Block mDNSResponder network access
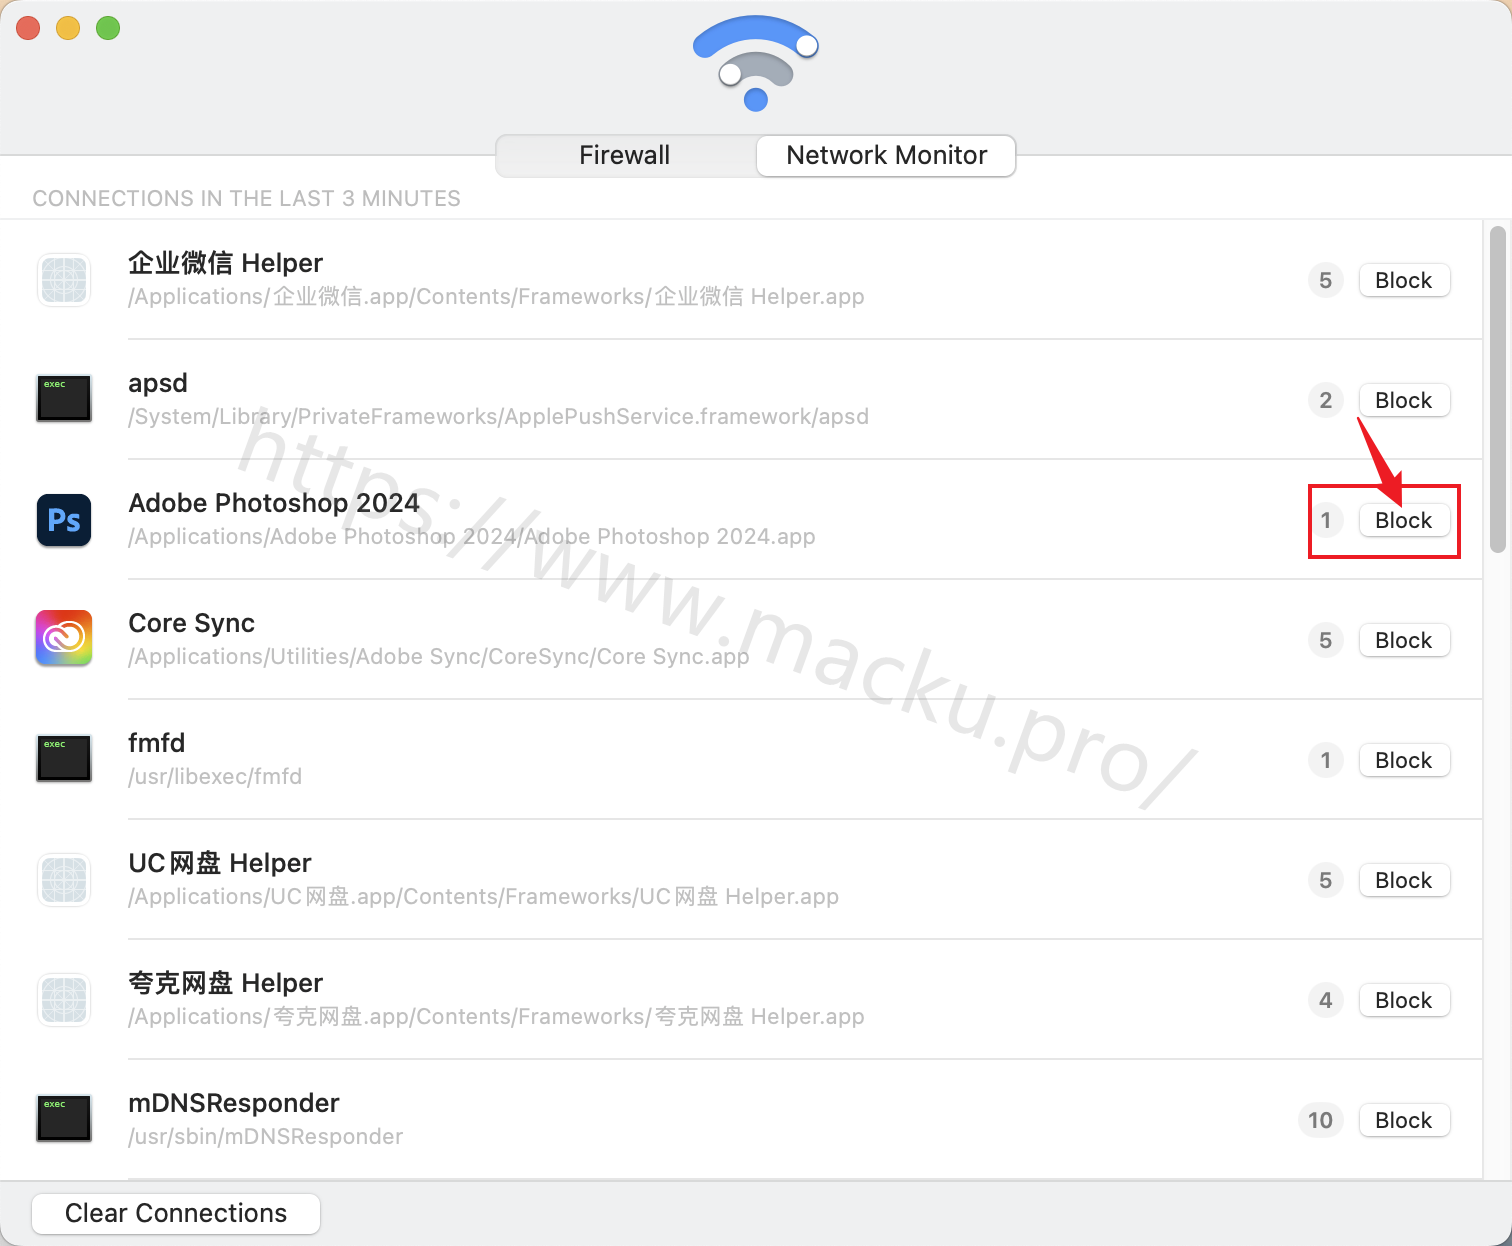The width and height of the screenshot is (1512, 1246). [x=1404, y=1120]
